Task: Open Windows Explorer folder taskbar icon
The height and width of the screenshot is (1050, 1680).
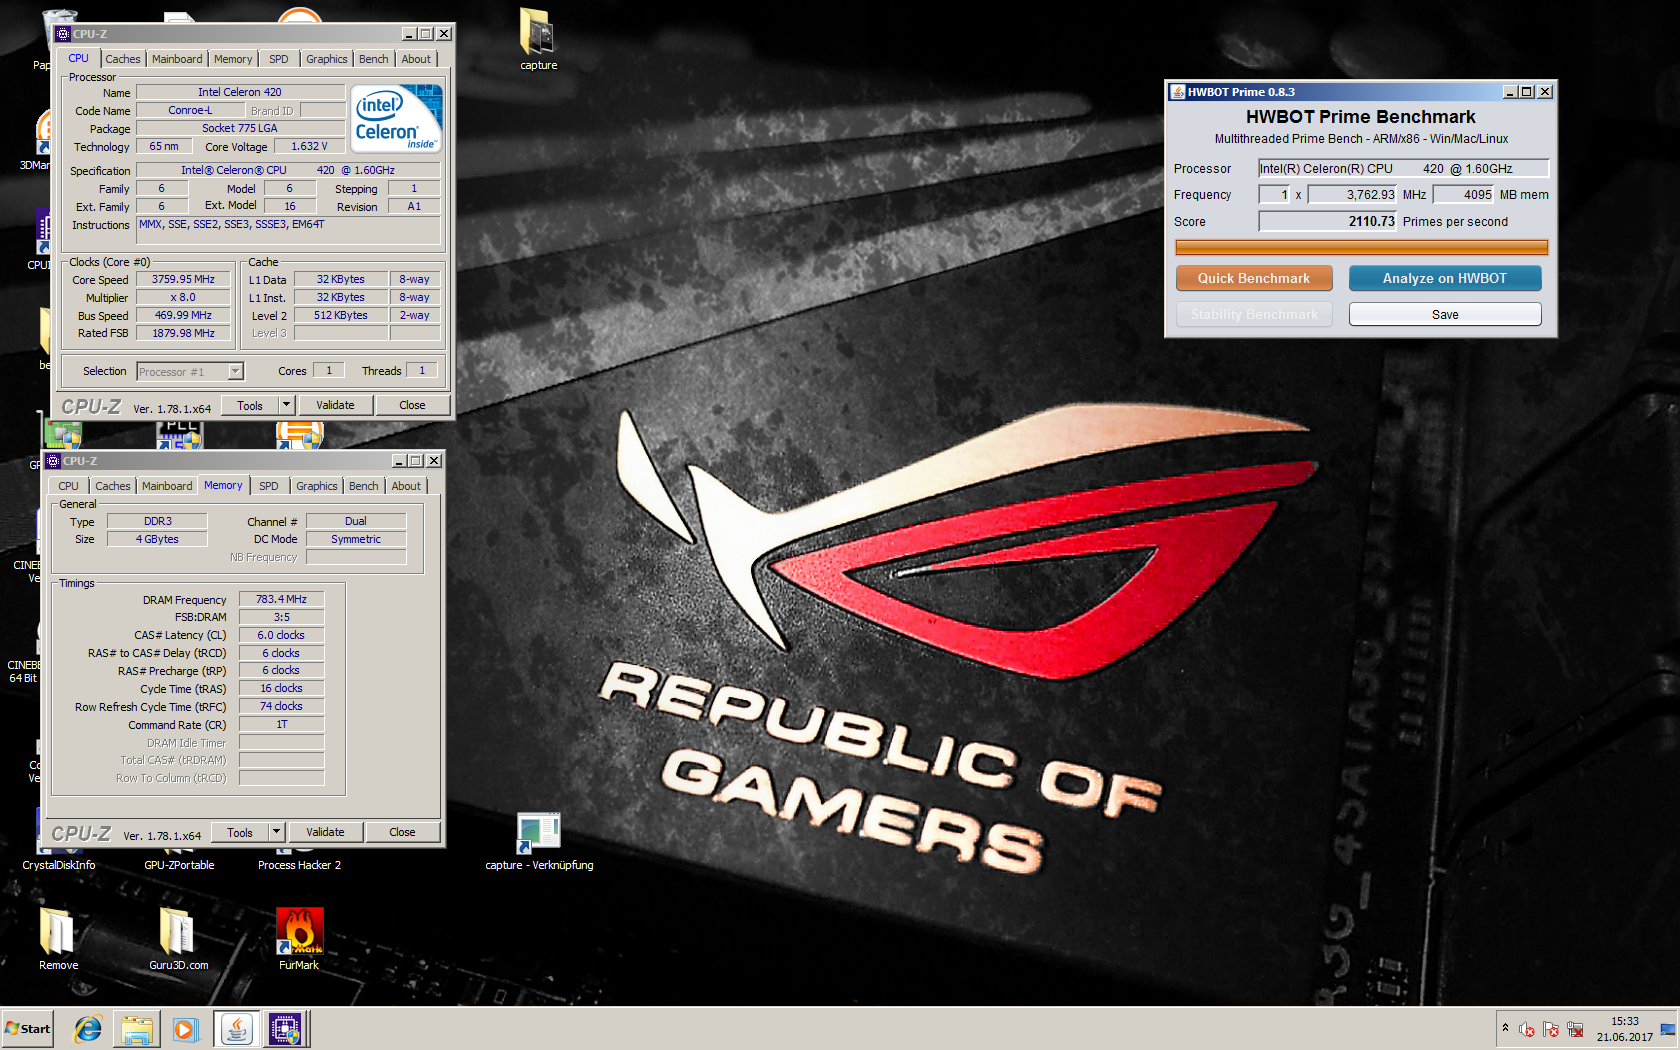Action: pyautogui.click(x=137, y=1029)
